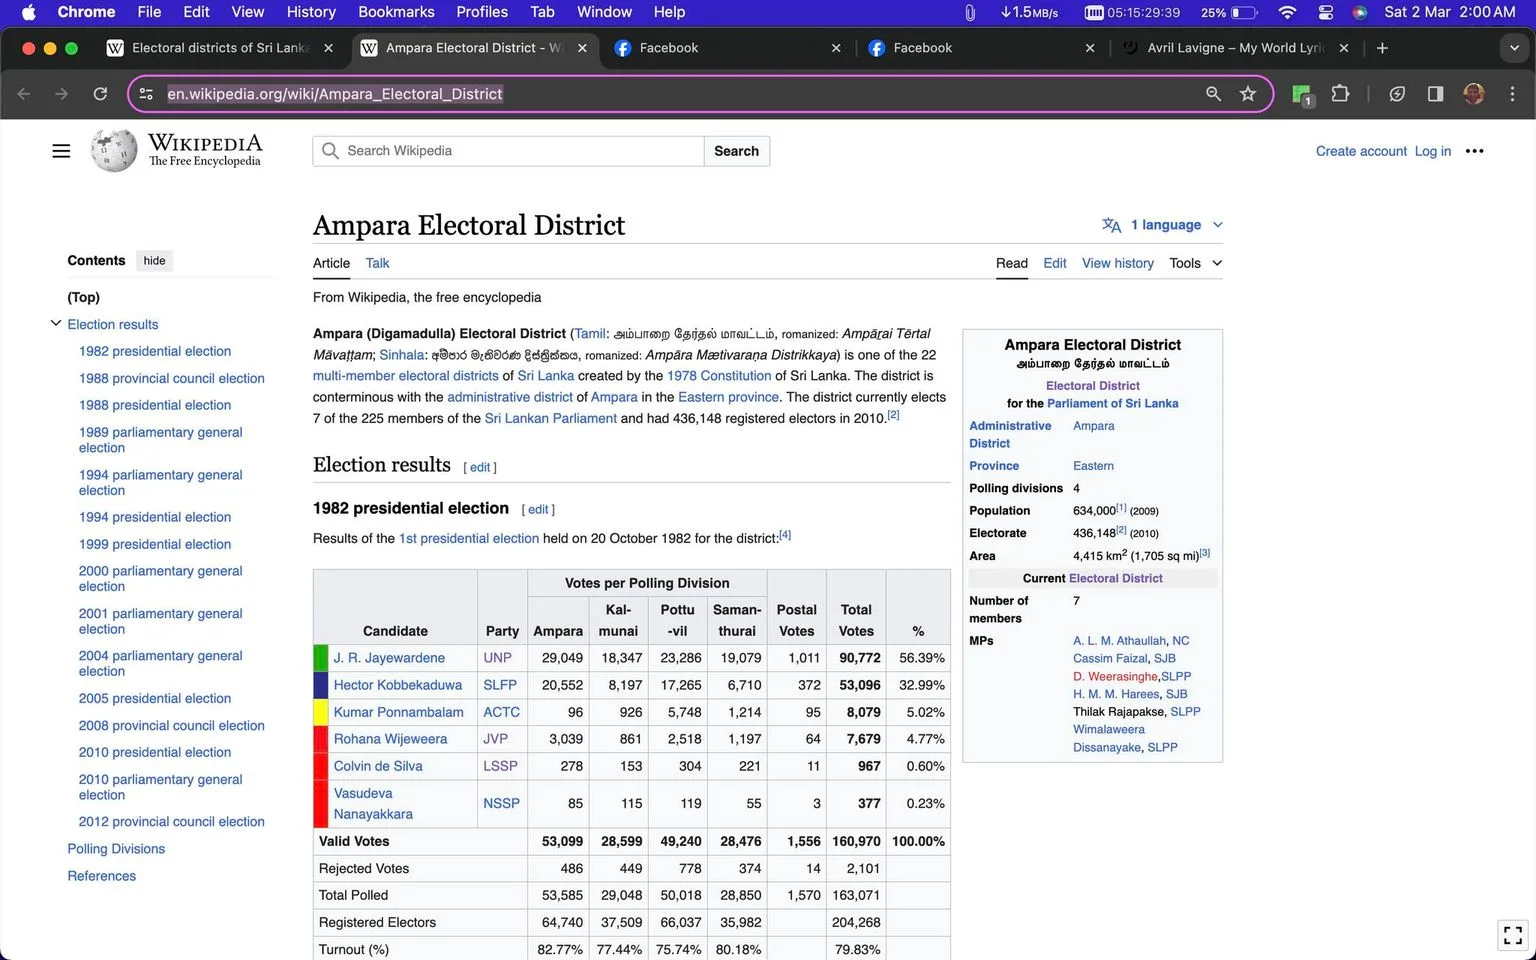Open the Wikipedia main menu hamburger icon
This screenshot has height=960, width=1536.
pyautogui.click(x=61, y=151)
